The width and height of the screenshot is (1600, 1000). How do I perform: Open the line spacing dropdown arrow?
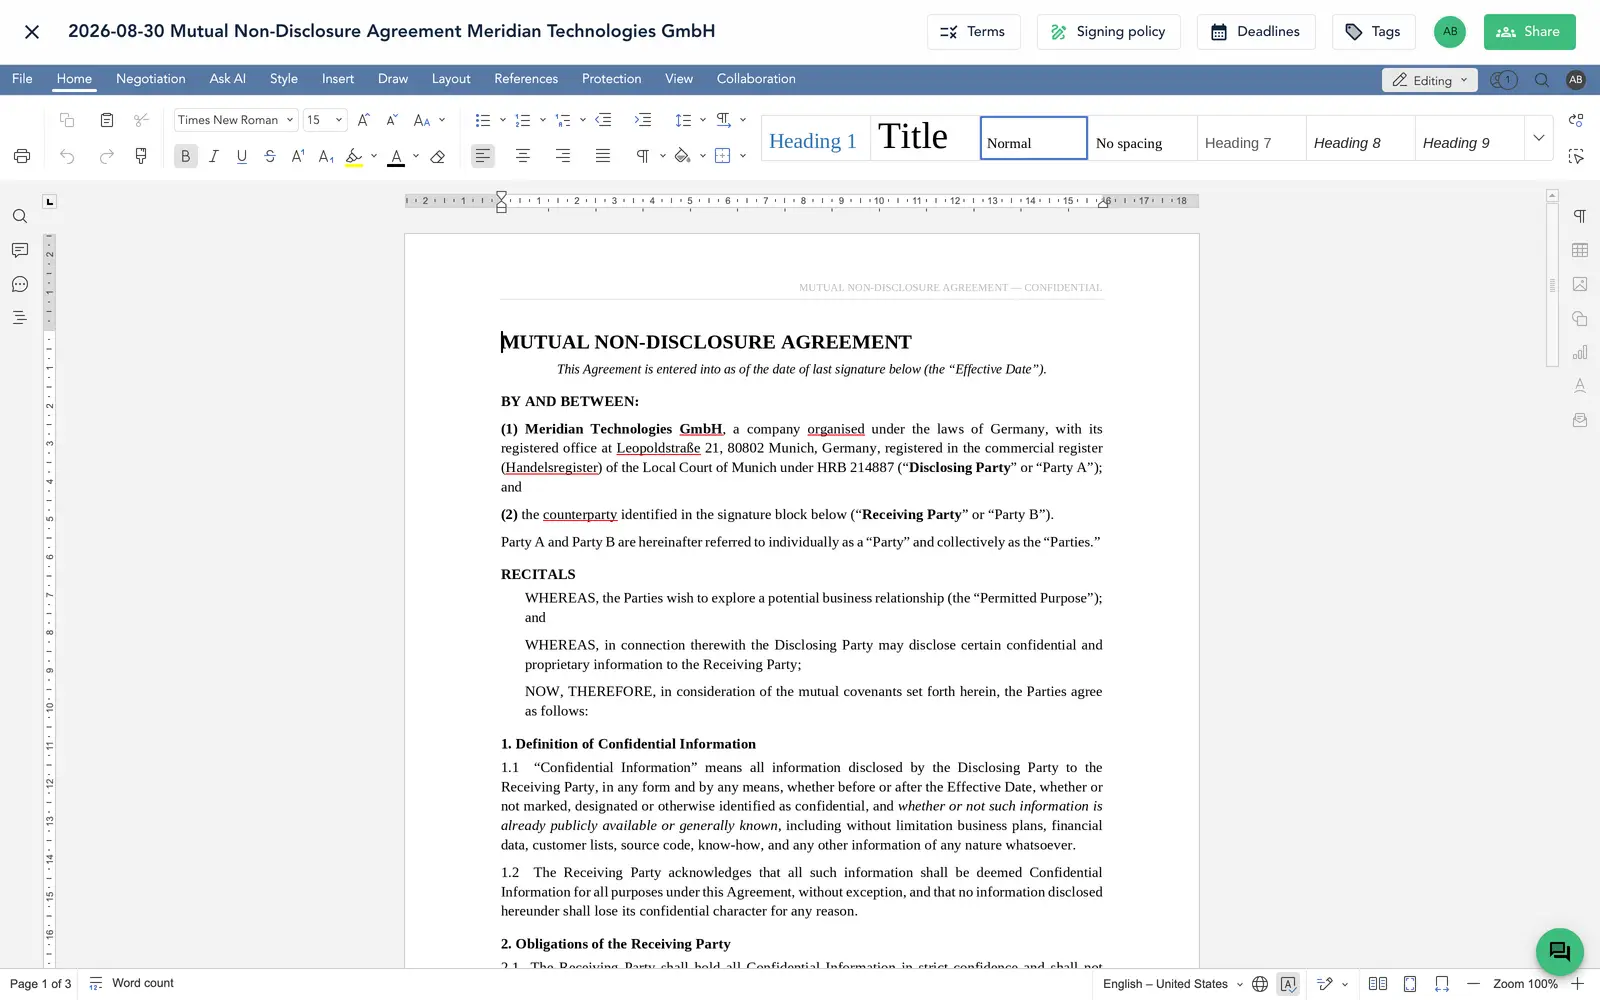click(702, 120)
